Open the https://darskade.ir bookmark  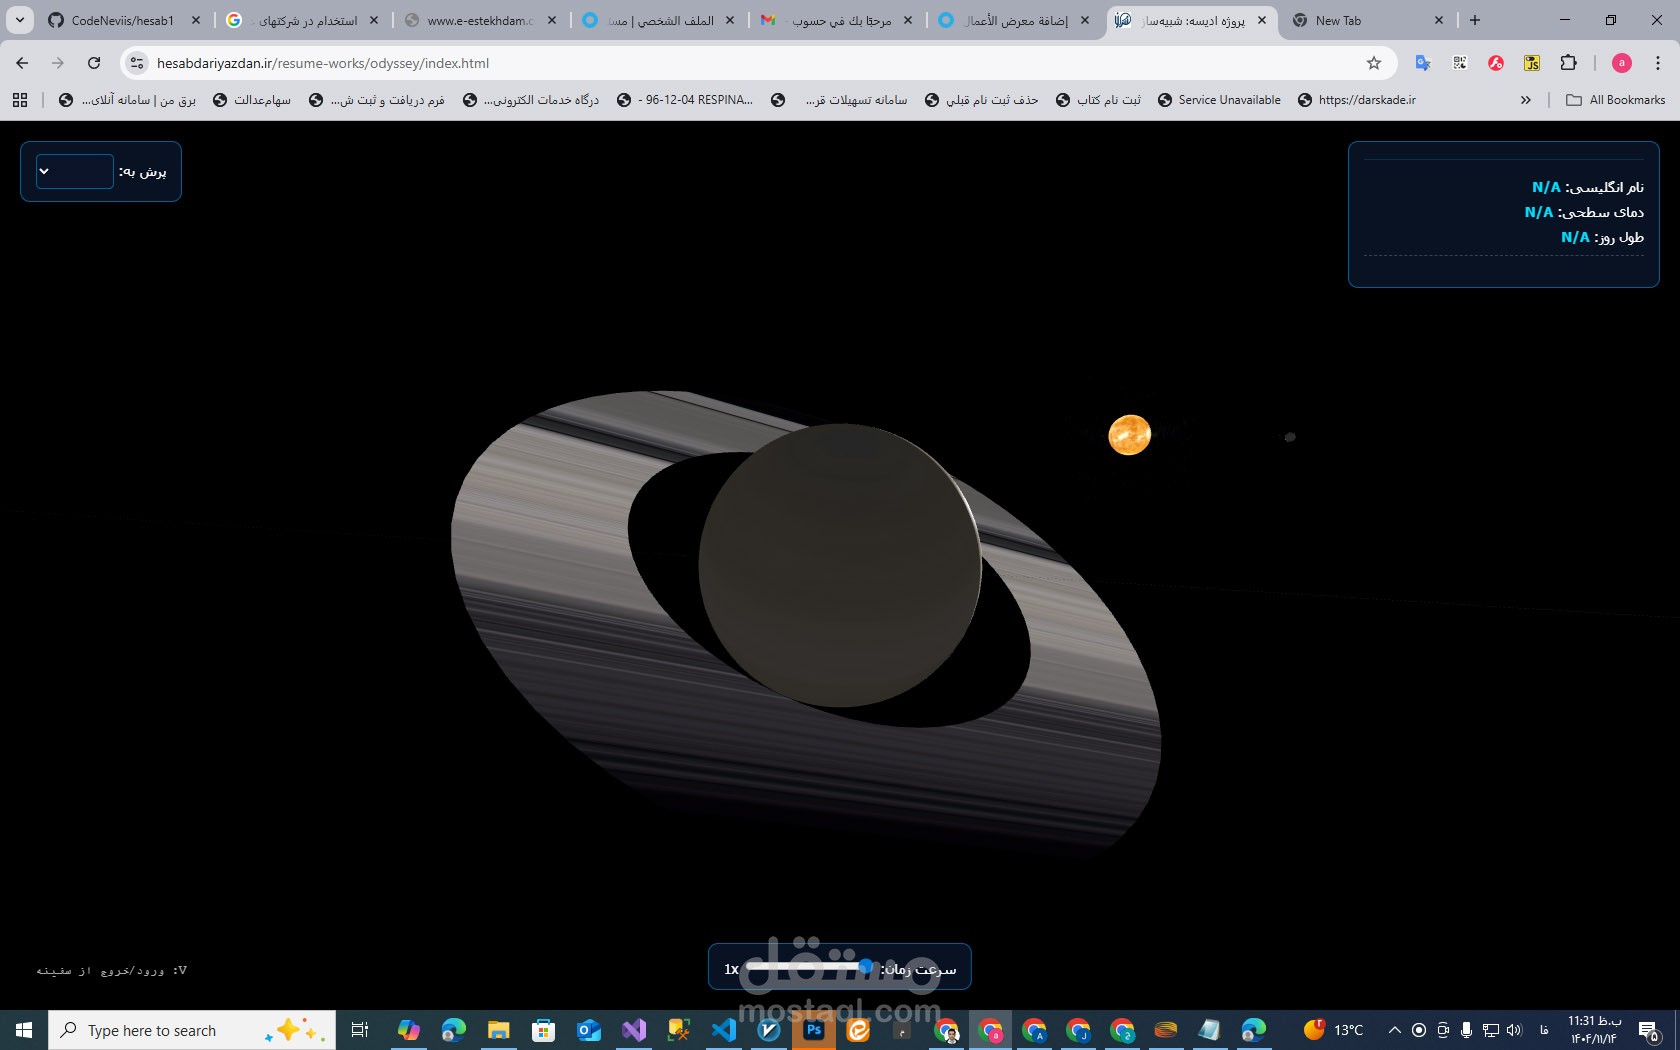click(x=1357, y=100)
